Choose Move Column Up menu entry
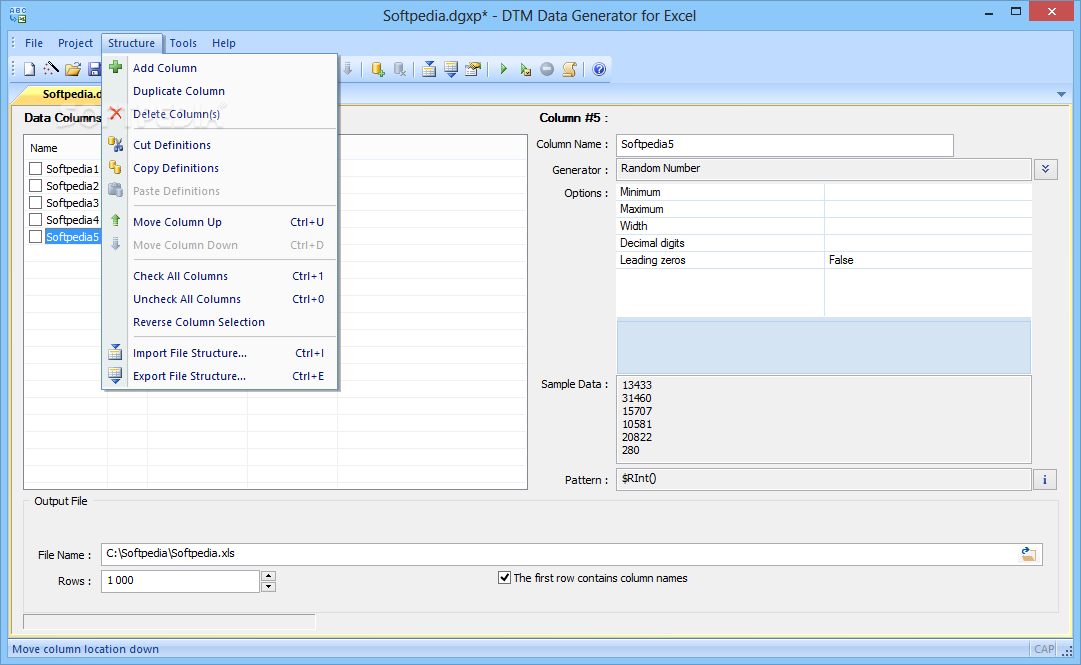The height and width of the screenshot is (665, 1081). [x=220, y=222]
